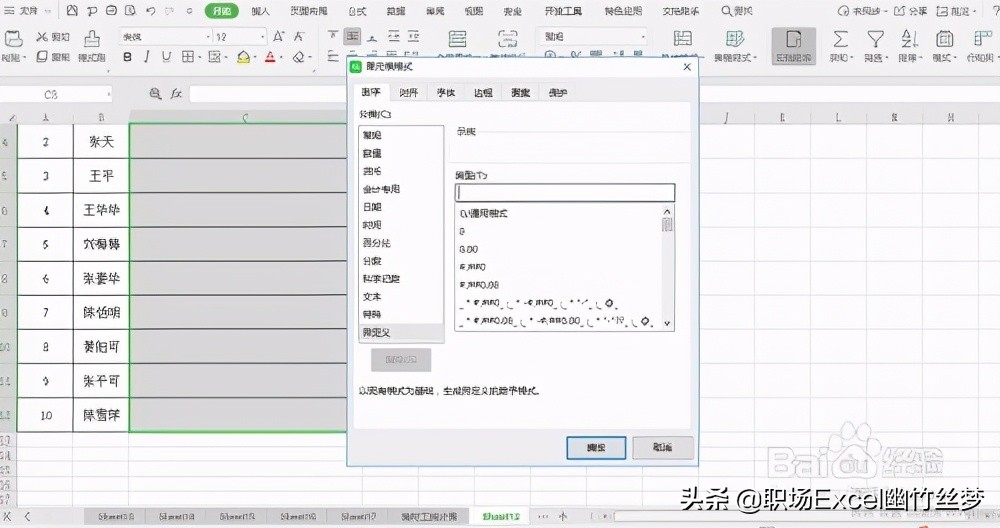Screen dimensions: 1000x528
Task: Click the highlighted Middle Align icon
Action: (353, 36)
